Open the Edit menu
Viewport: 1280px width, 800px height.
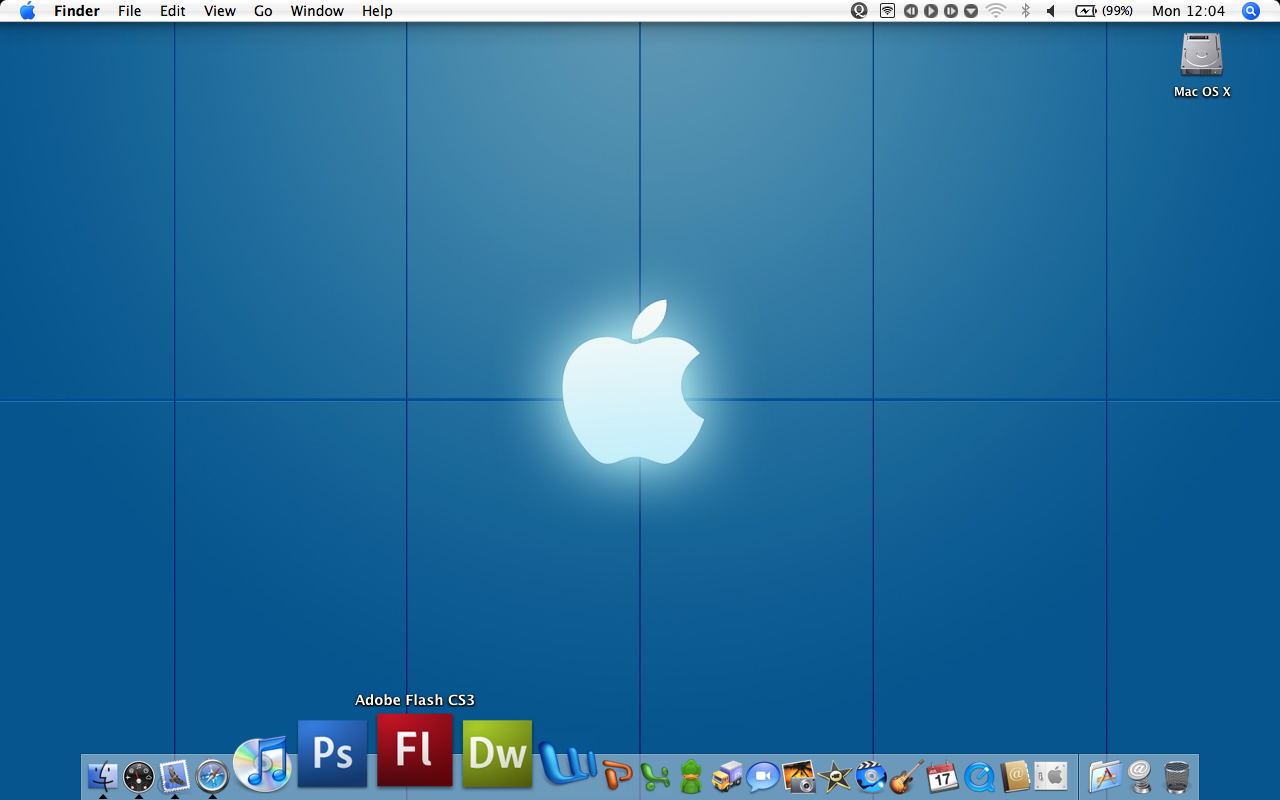pos(173,11)
